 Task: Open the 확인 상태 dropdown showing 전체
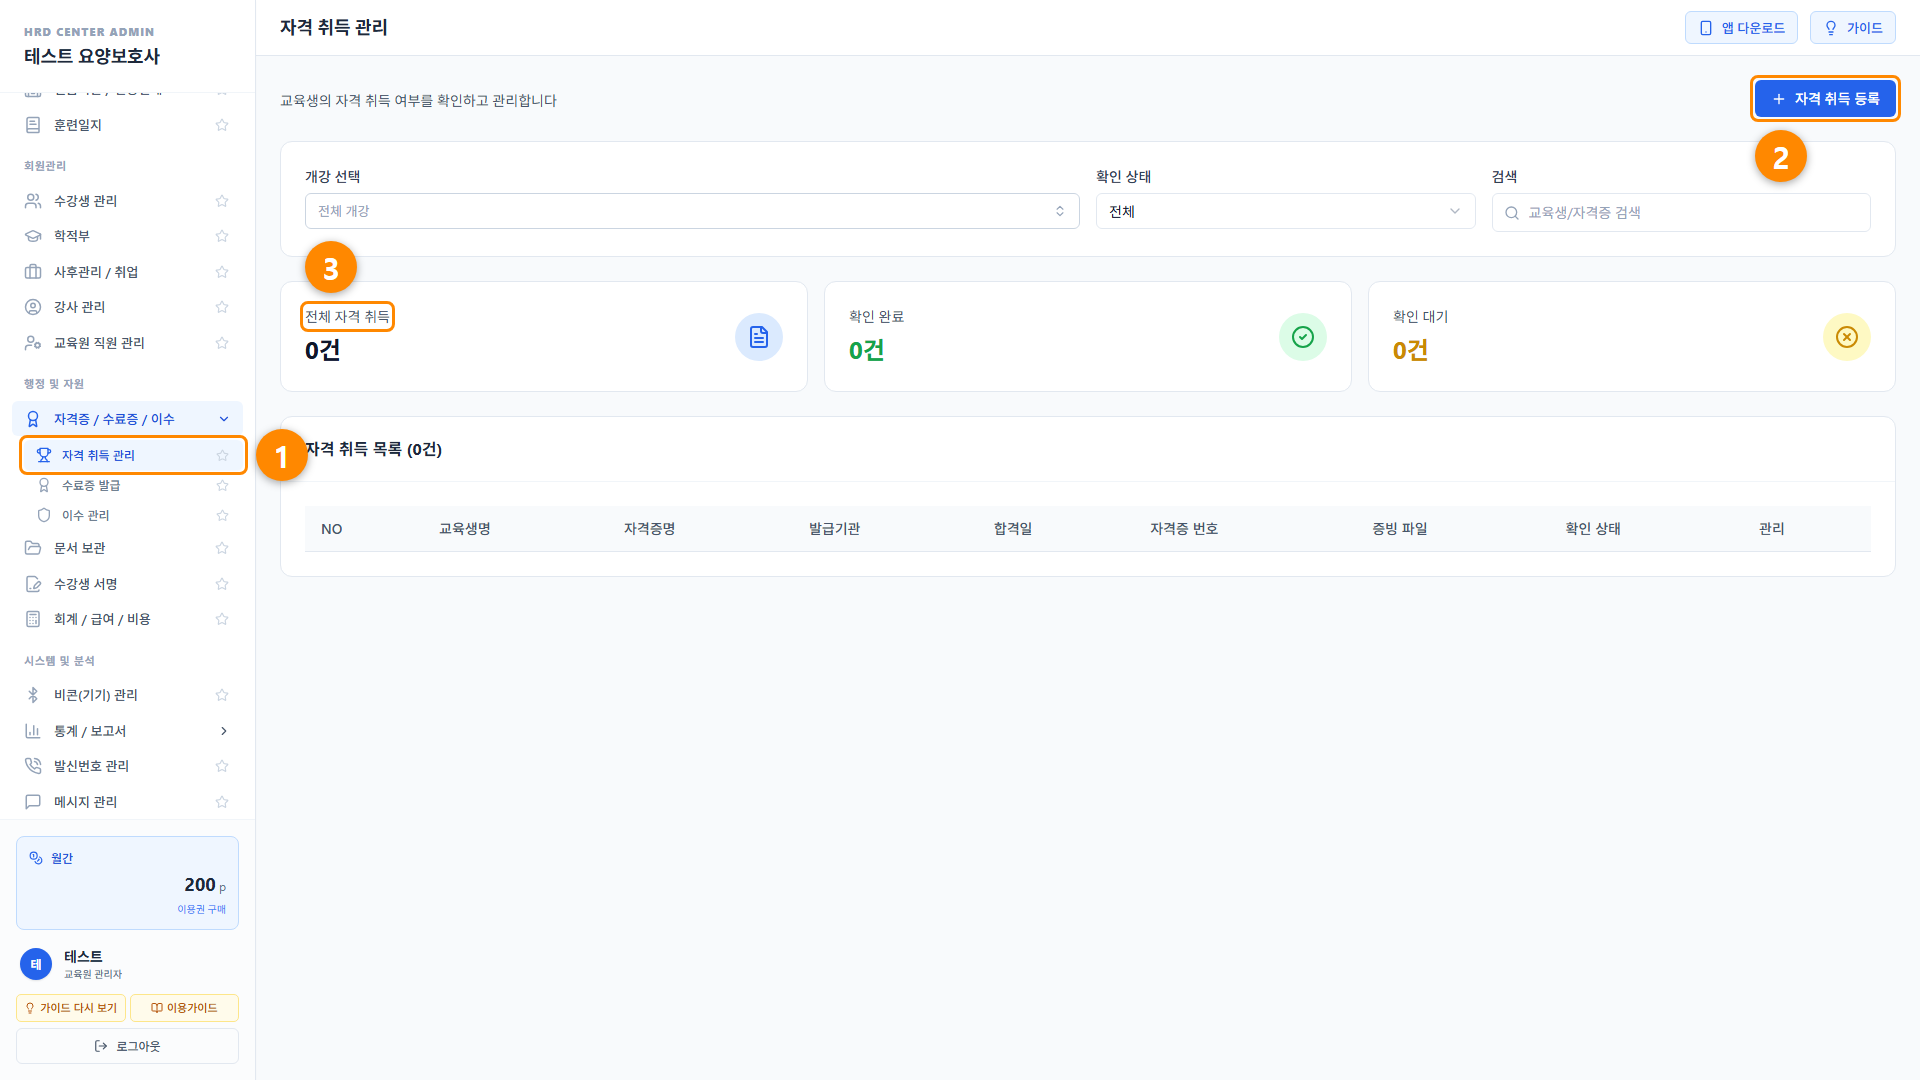[1286, 211]
